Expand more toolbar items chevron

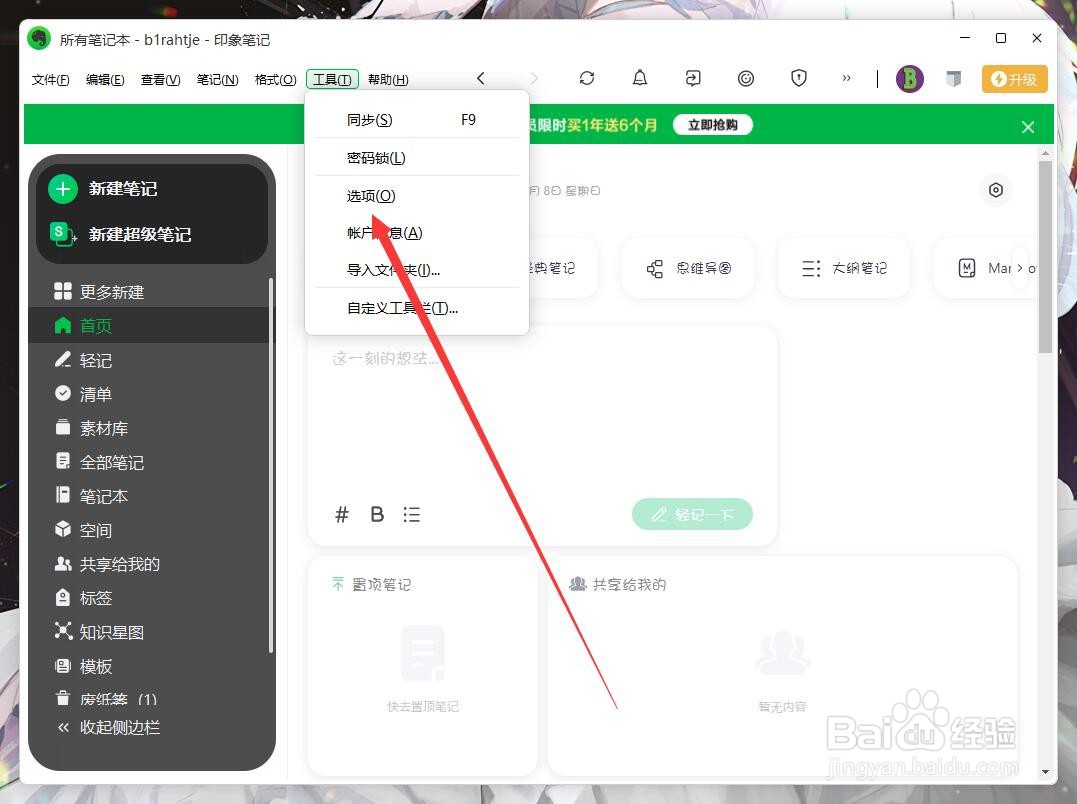tap(846, 78)
